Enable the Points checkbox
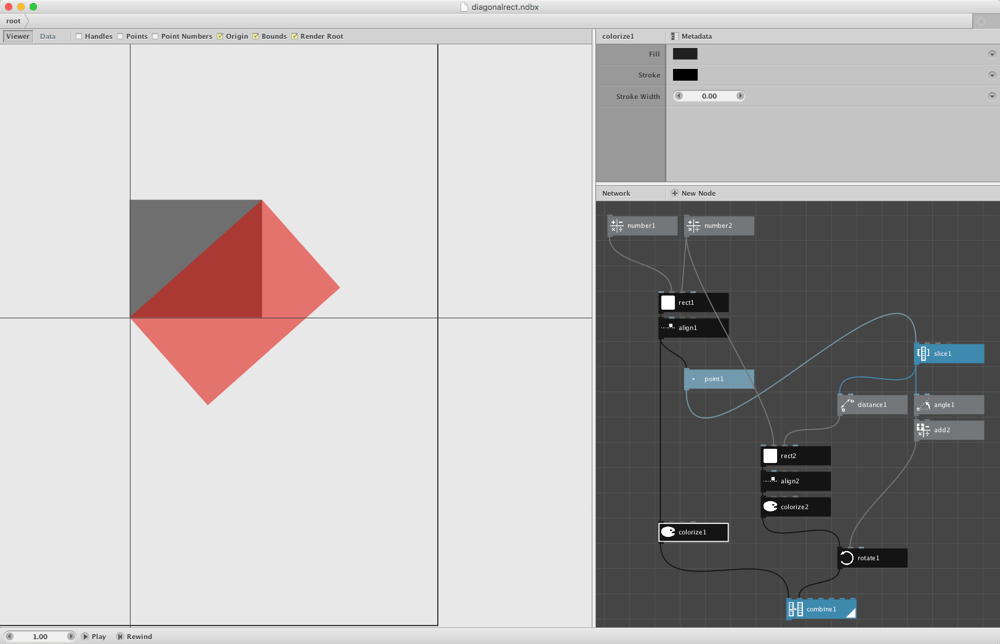This screenshot has width=1000, height=644. pyautogui.click(x=120, y=36)
